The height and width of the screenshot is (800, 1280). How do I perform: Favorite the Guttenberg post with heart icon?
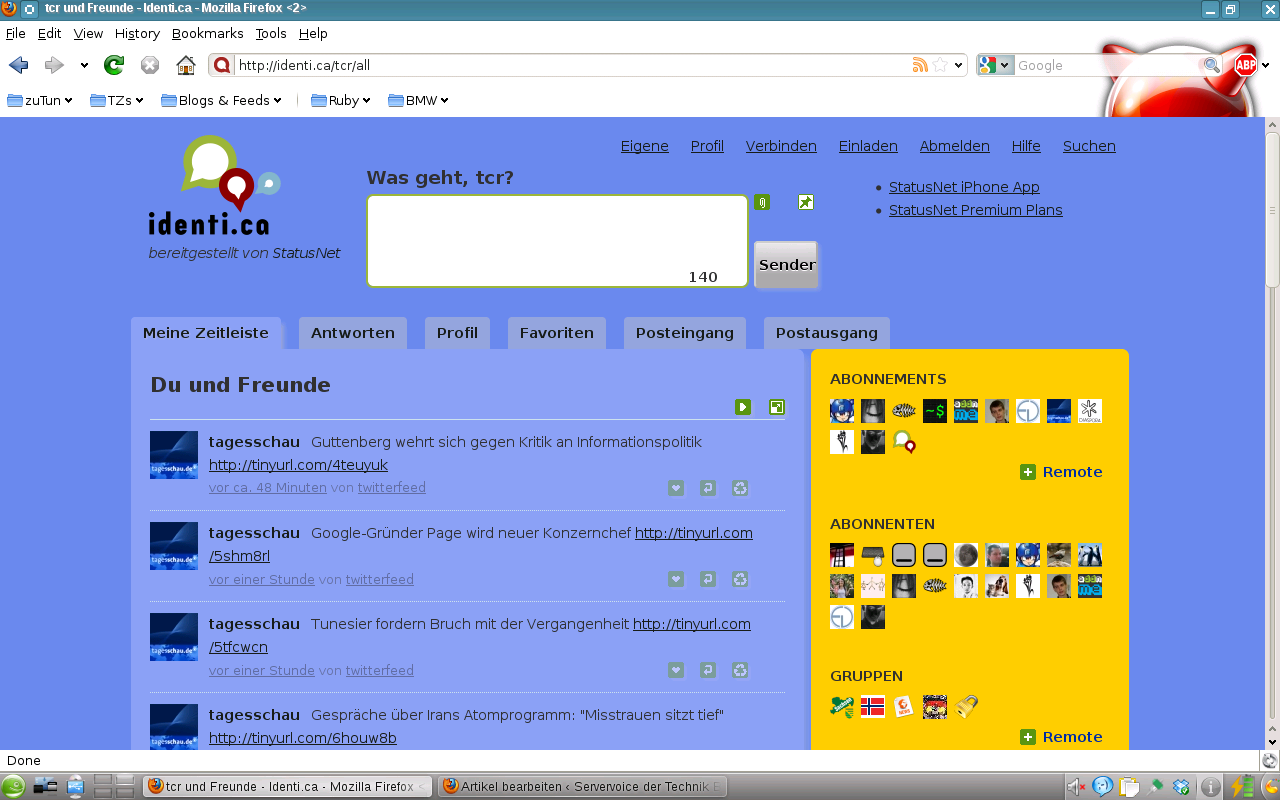coord(676,488)
